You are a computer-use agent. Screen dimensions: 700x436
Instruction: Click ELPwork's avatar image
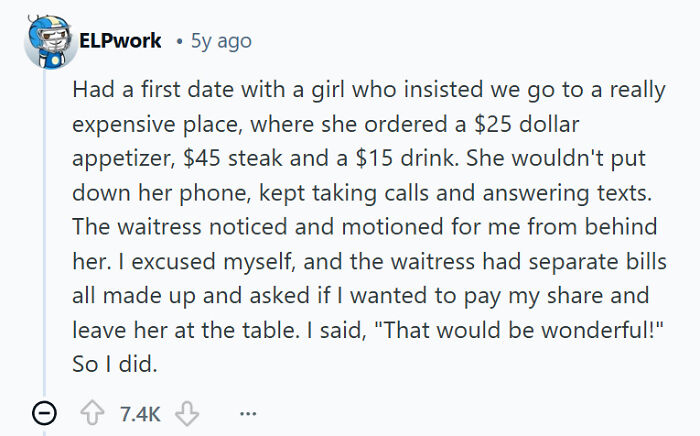41,42
